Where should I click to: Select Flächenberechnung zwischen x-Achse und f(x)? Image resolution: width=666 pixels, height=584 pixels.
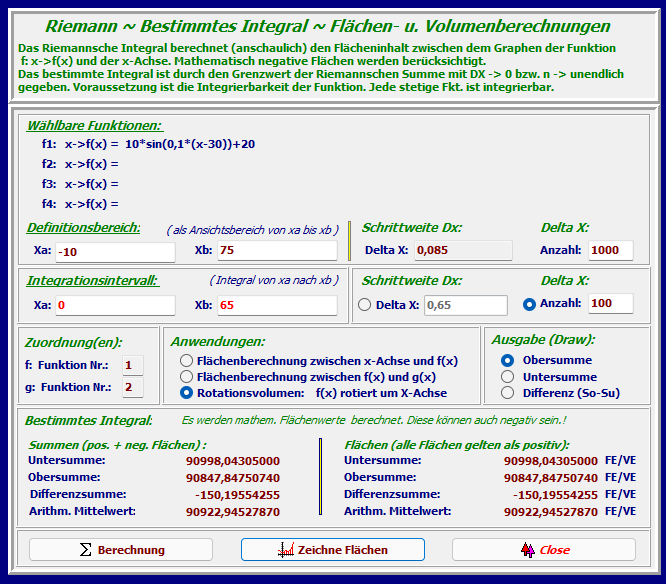click(x=185, y=360)
